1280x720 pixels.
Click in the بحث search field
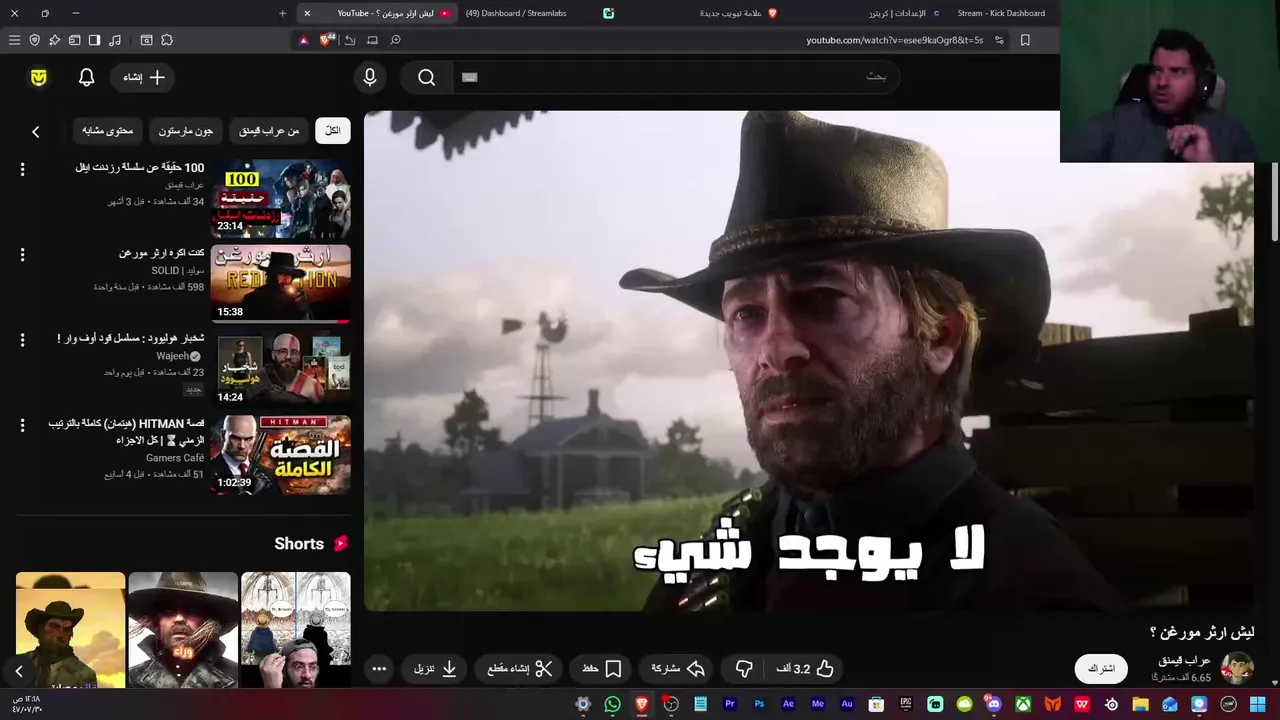677,77
